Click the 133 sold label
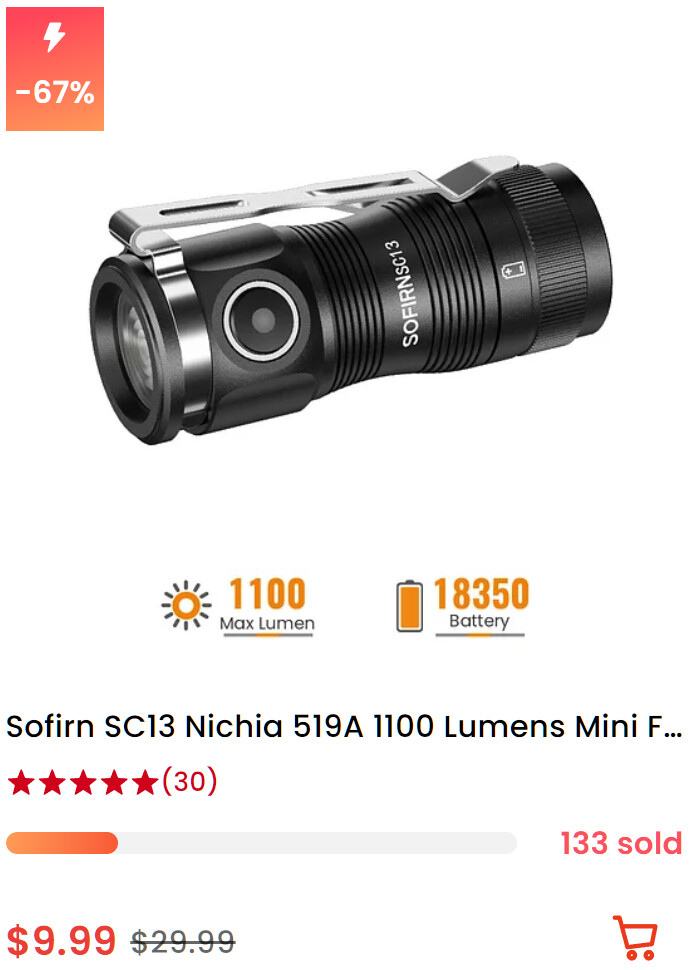 pos(621,843)
